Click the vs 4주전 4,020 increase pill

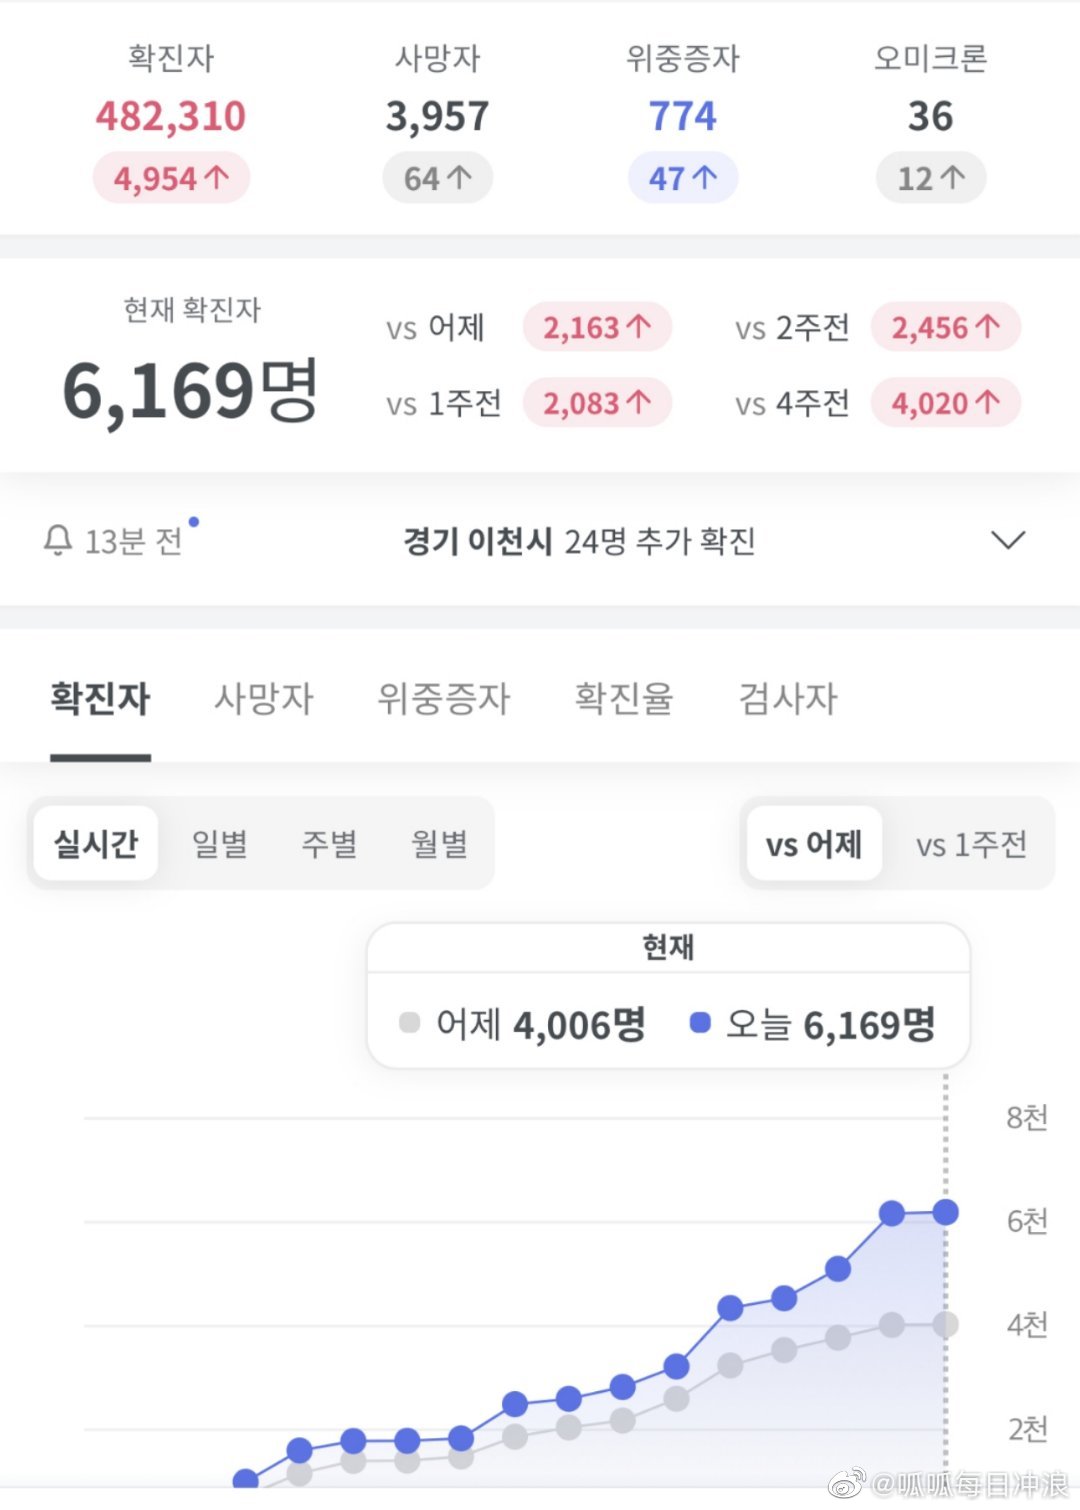[x=945, y=404]
